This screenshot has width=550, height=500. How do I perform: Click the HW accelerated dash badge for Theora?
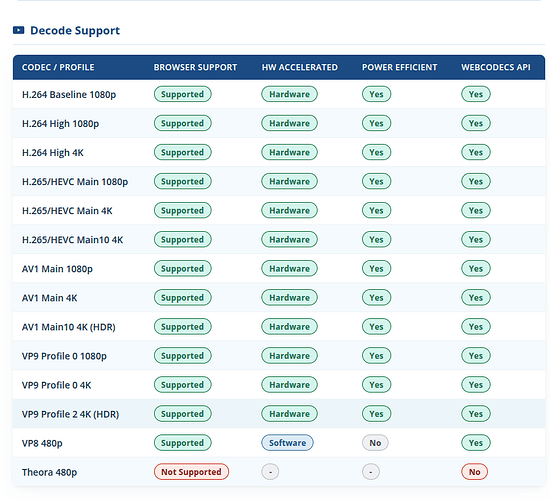coord(270,472)
